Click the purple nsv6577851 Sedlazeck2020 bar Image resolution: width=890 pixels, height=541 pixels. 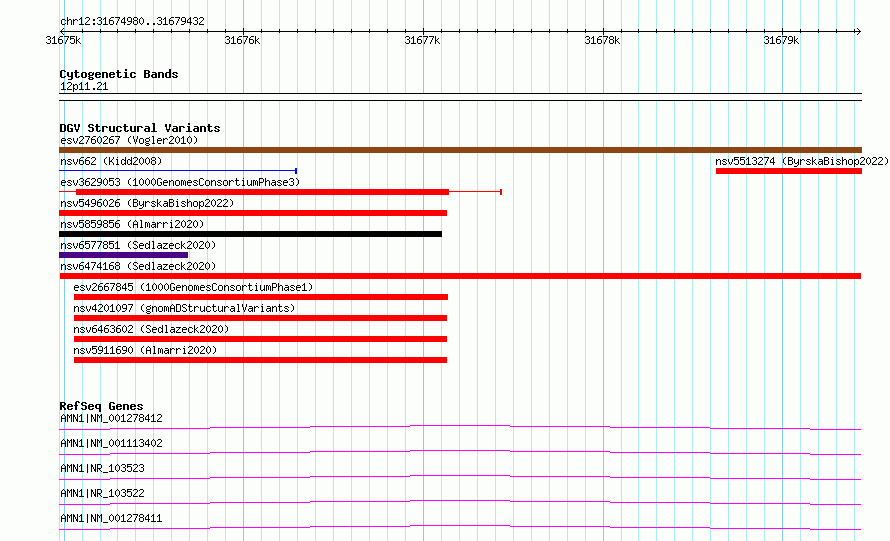[x=123, y=255]
